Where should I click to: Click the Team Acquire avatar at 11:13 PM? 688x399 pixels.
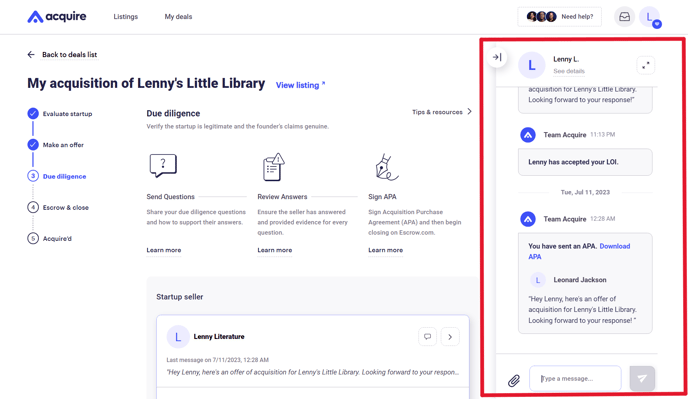[x=528, y=135]
